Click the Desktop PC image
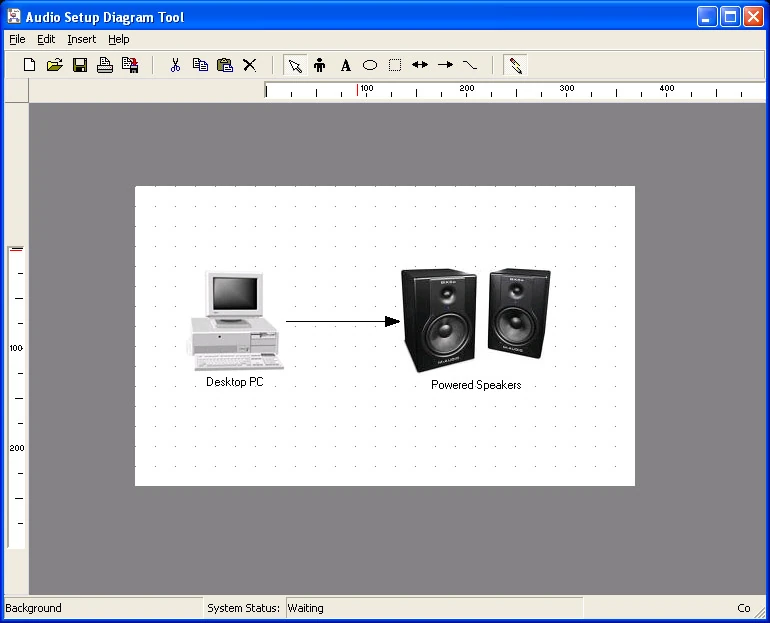Image resolution: width=770 pixels, height=623 pixels. [235, 320]
